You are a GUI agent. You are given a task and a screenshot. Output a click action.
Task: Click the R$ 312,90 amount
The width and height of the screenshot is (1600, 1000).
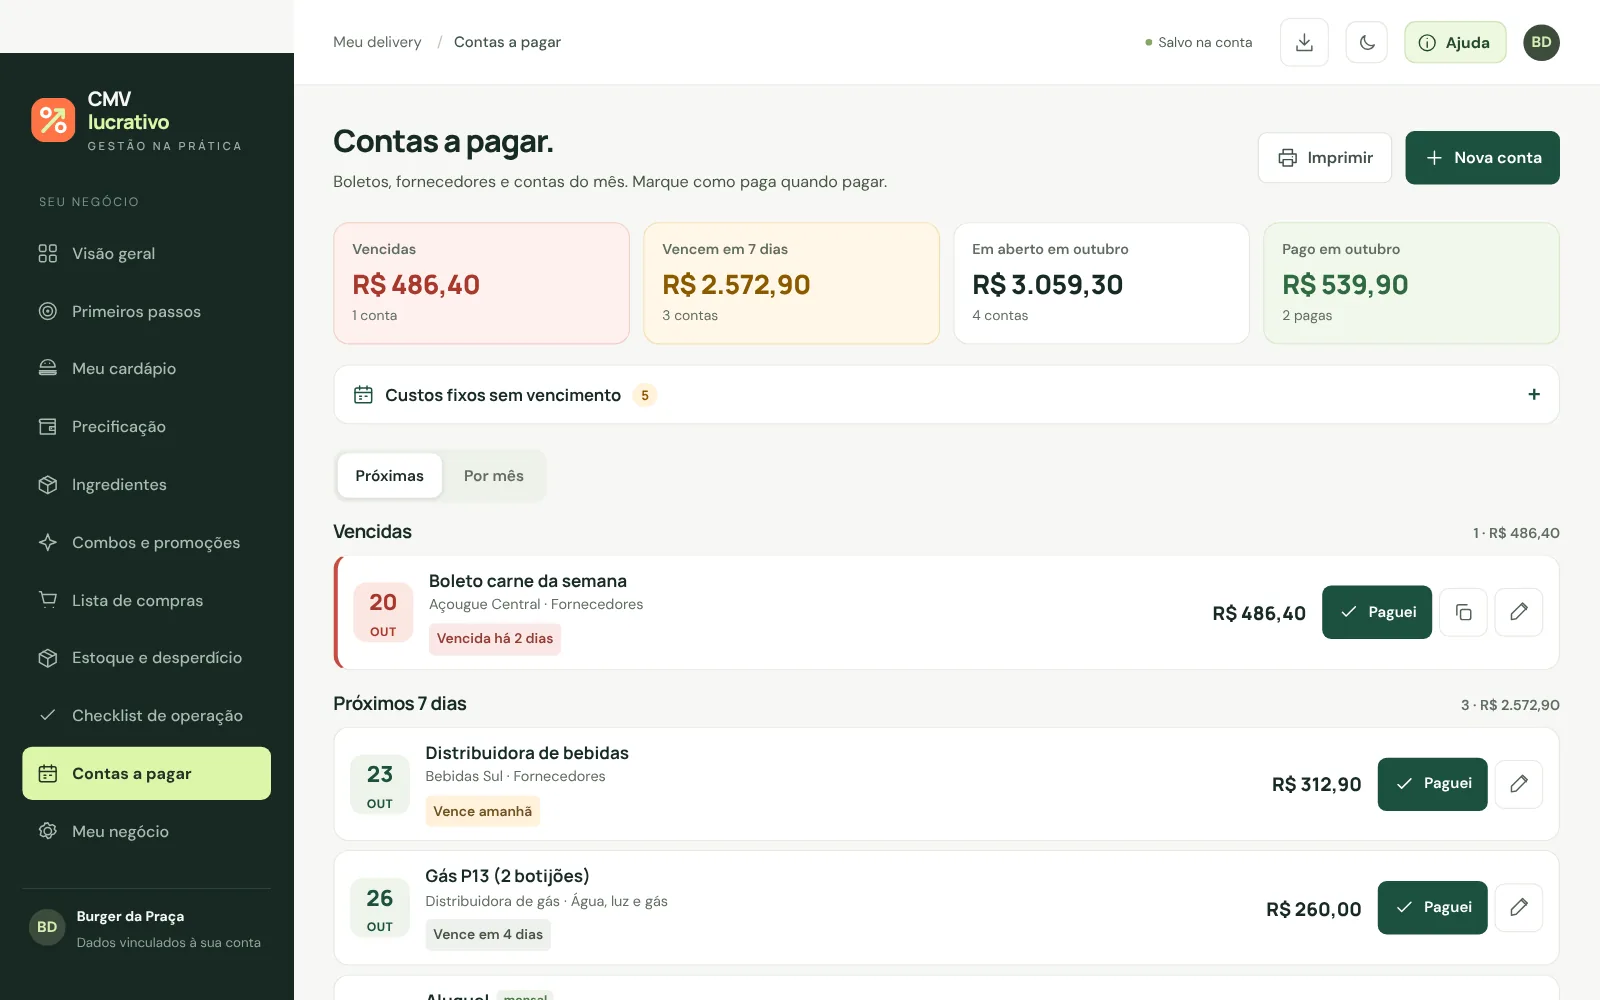pos(1316,785)
